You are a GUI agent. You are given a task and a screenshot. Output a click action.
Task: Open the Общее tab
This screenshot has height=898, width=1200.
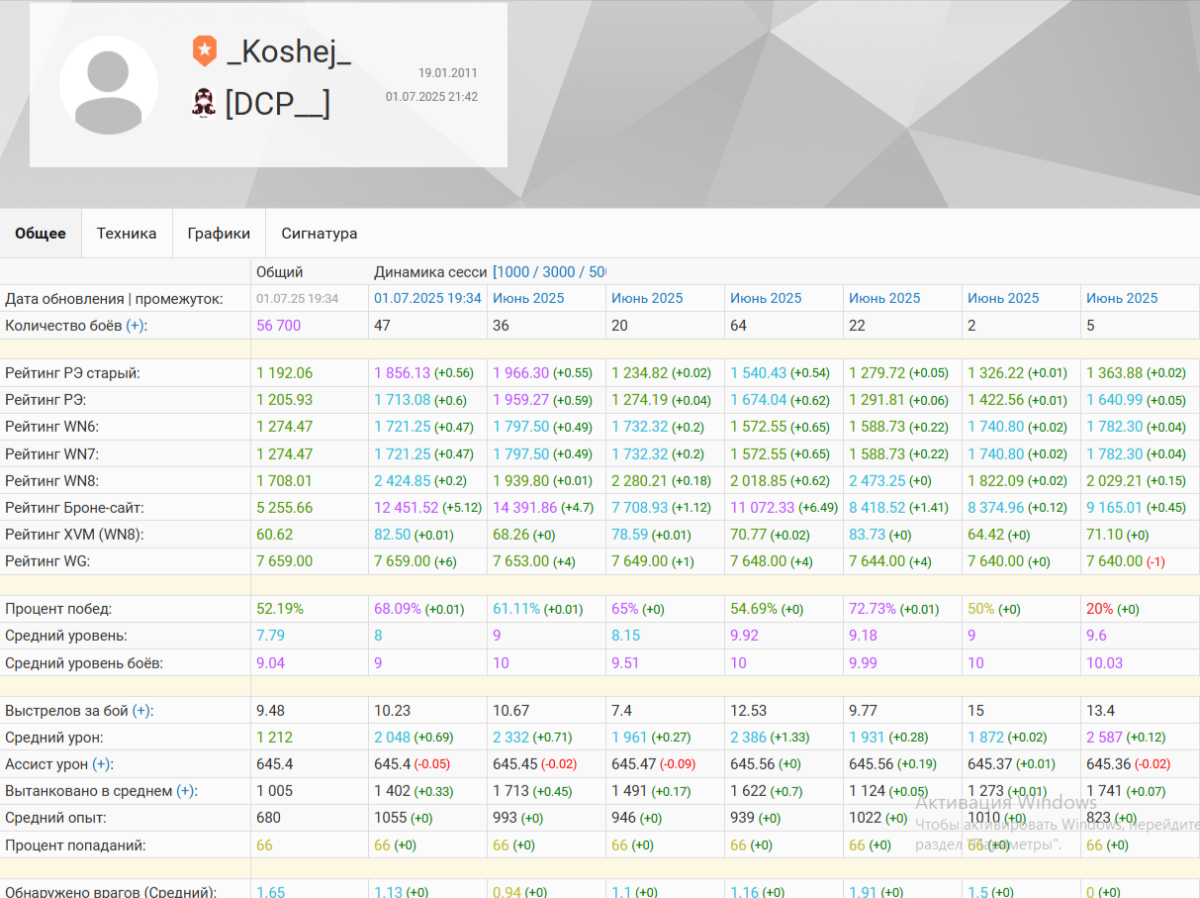click(x=40, y=233)
